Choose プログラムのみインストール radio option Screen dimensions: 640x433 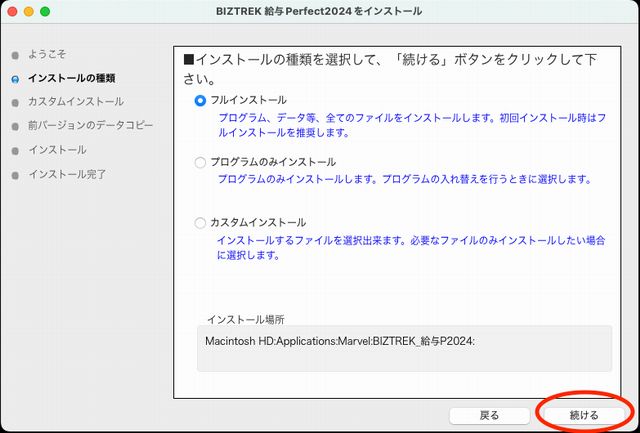[x=200, y=163]
